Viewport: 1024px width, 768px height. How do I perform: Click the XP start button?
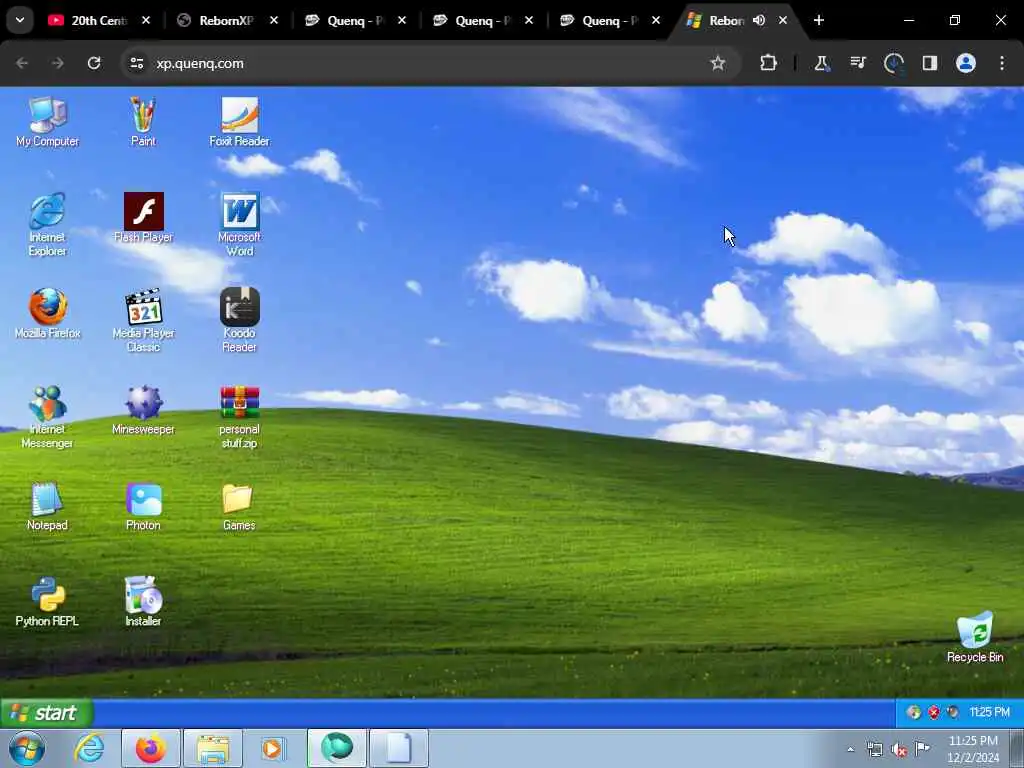(x=46, y=712)
